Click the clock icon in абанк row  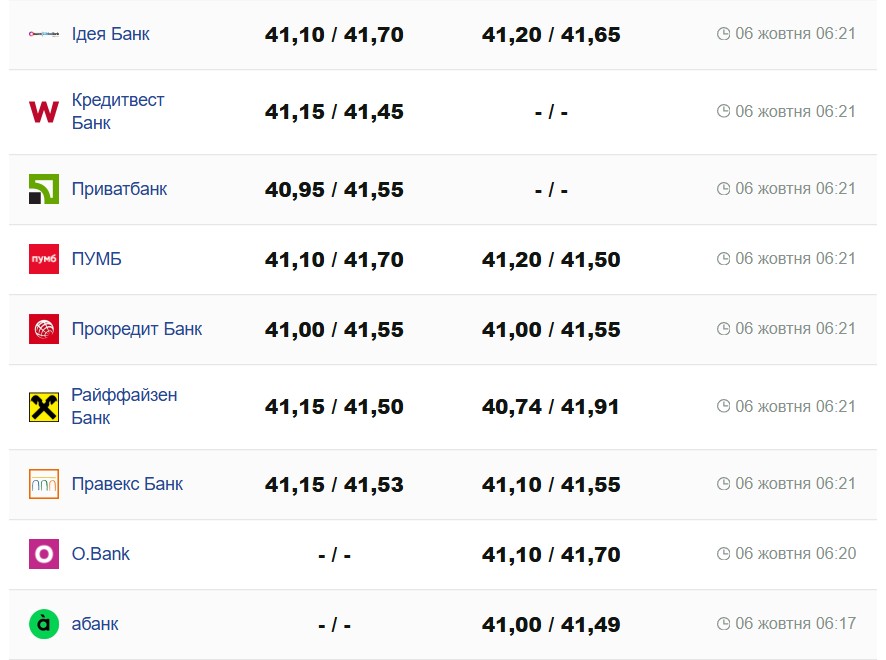[x=724, y=624]
